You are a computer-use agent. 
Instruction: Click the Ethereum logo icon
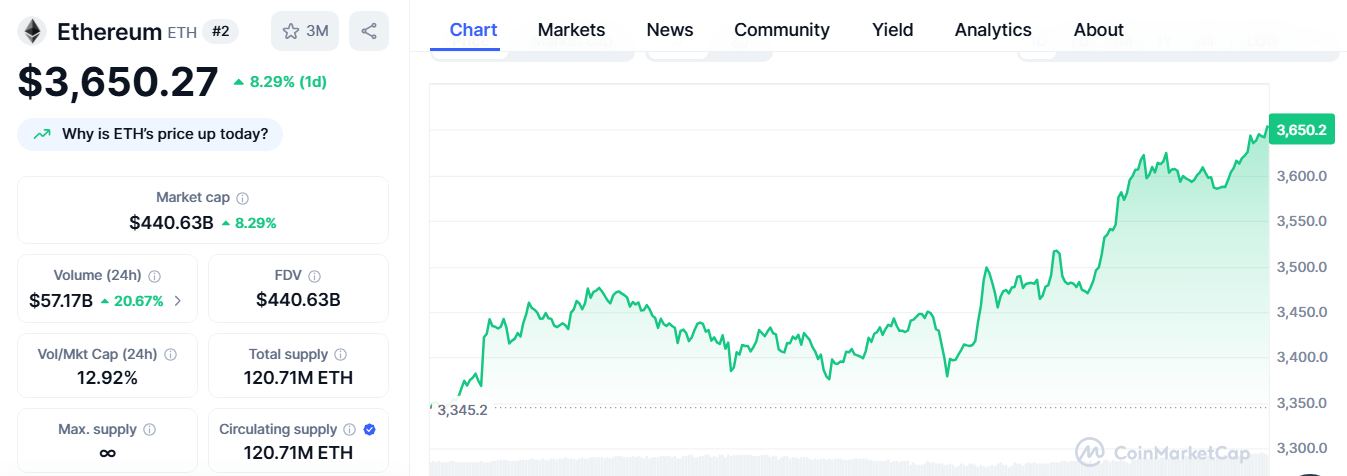click(32, 31)
